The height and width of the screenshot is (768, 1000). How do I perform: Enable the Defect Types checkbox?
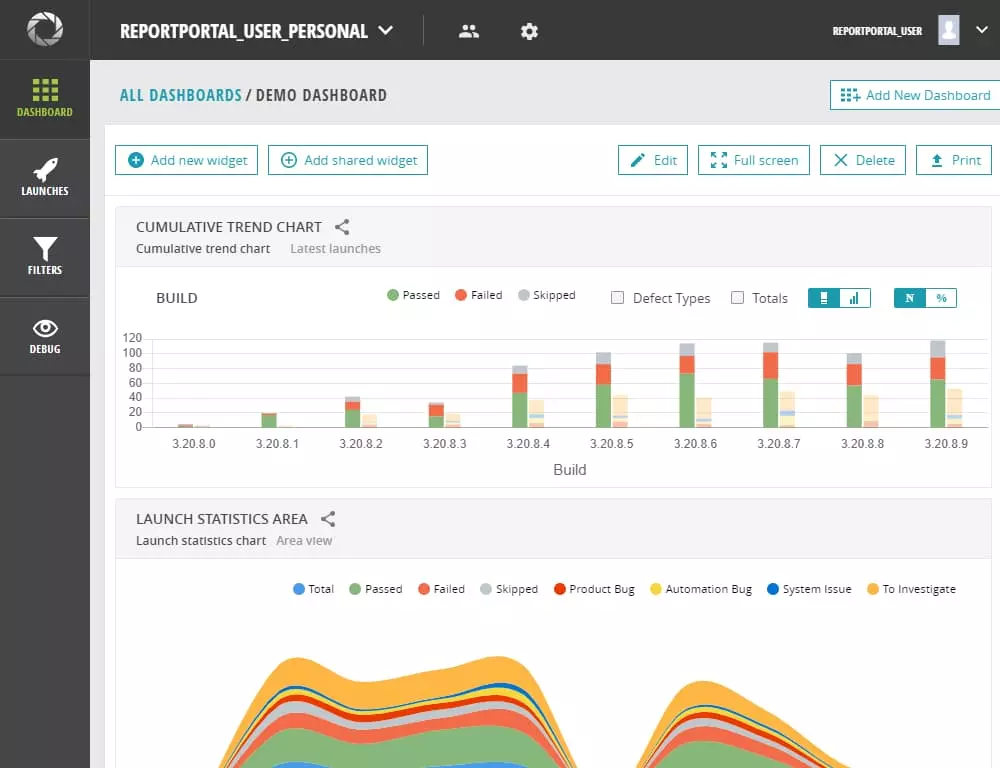click(x=617, y=298)
